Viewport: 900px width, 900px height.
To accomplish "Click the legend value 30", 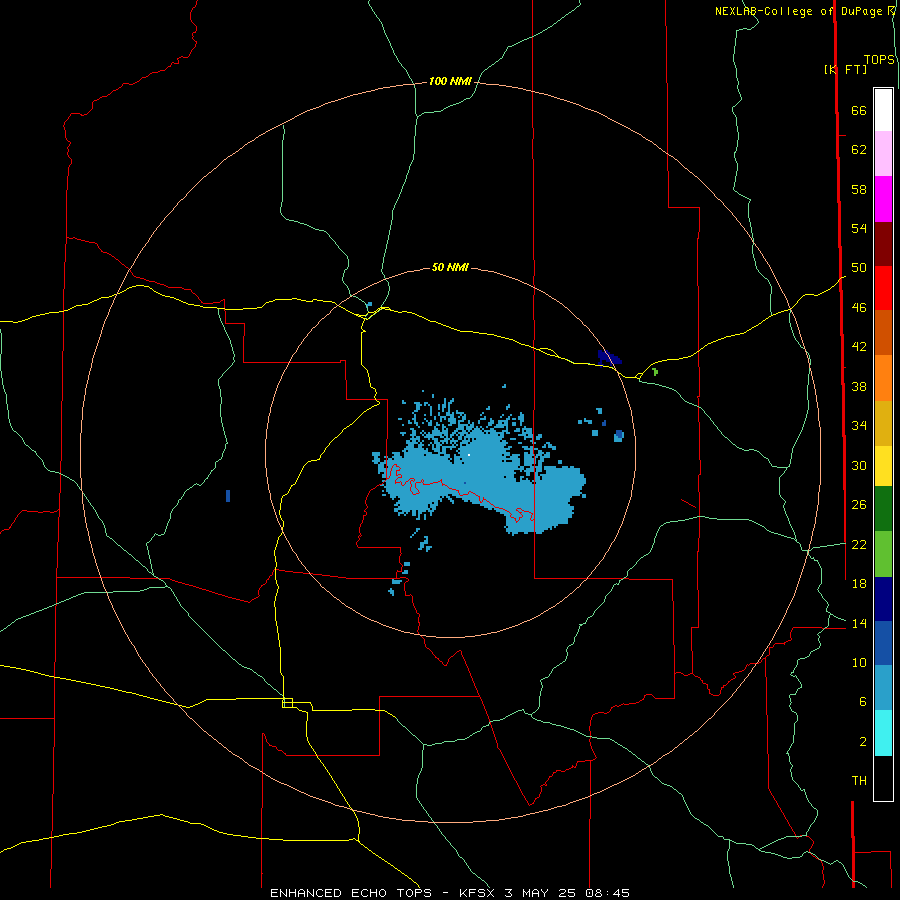I will coord(859,465).
